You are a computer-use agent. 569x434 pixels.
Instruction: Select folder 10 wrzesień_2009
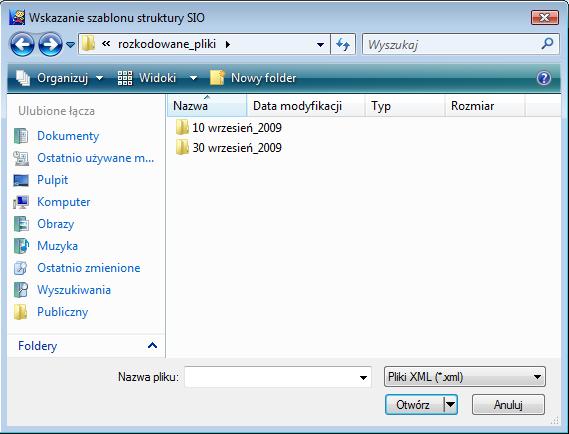pos(229,127)
